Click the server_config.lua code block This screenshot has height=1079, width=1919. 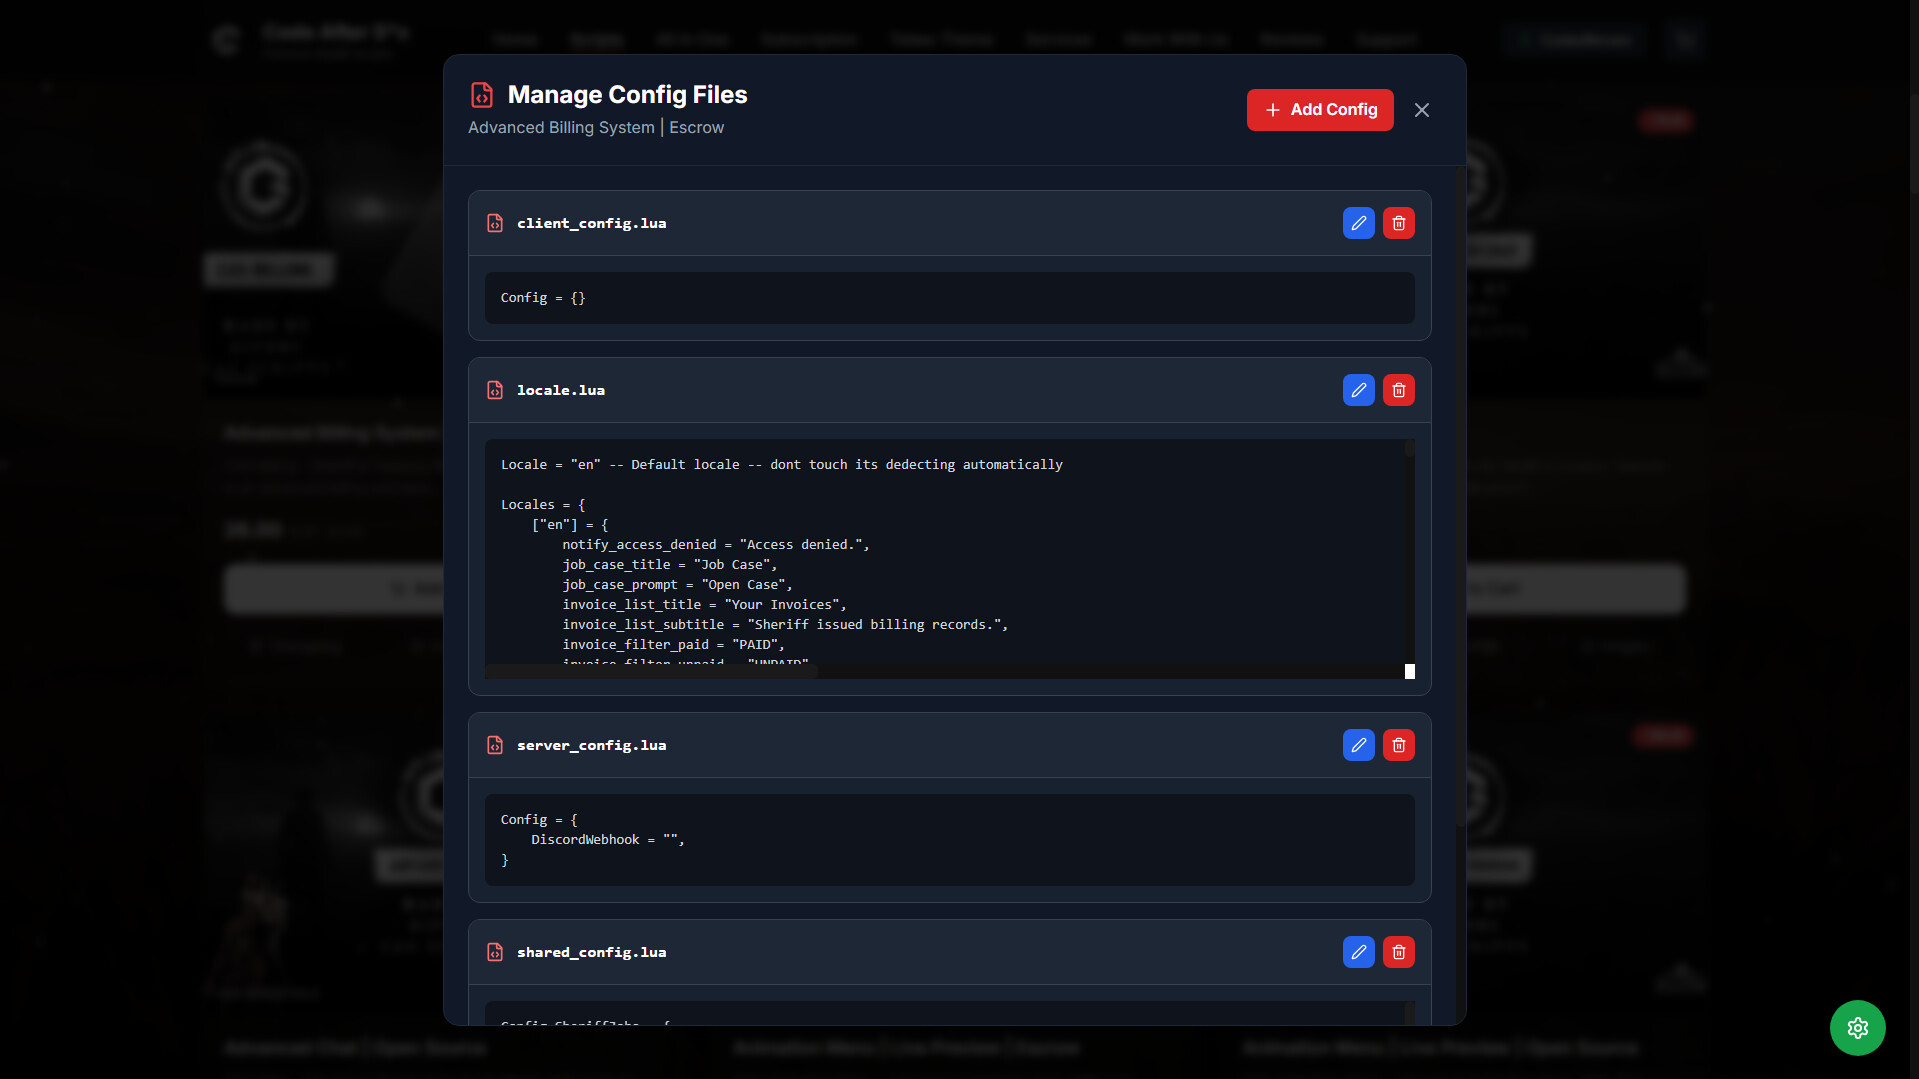pos(949,840)
